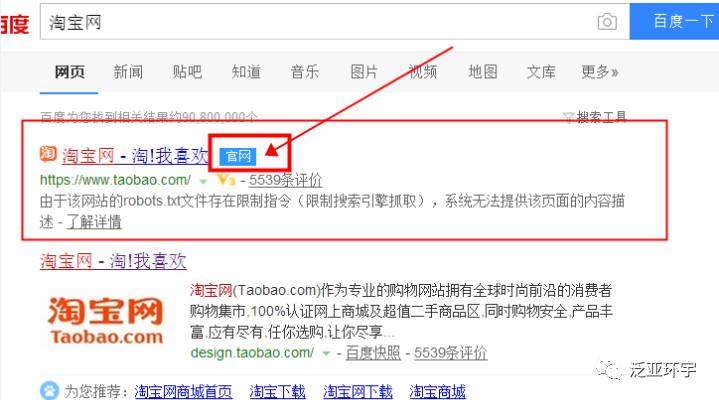The height and width of the screenshot is (400, 719).
Task: Open 淘宝商城 recommendation link
Action: tap(437, 392)
